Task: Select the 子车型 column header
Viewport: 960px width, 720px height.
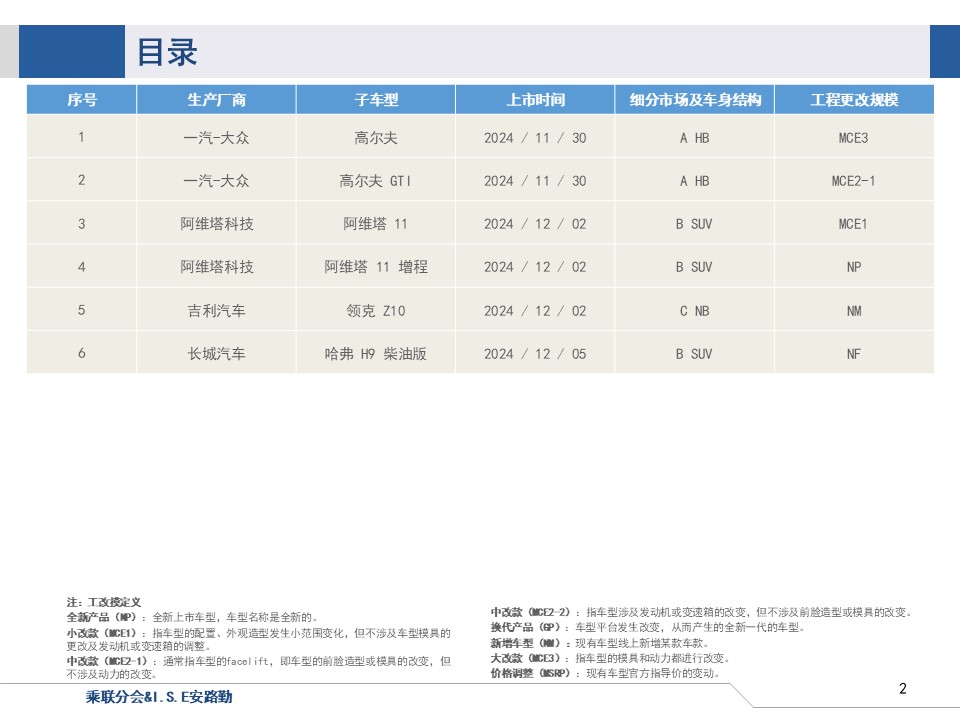Action: click(x=376, y=99)
